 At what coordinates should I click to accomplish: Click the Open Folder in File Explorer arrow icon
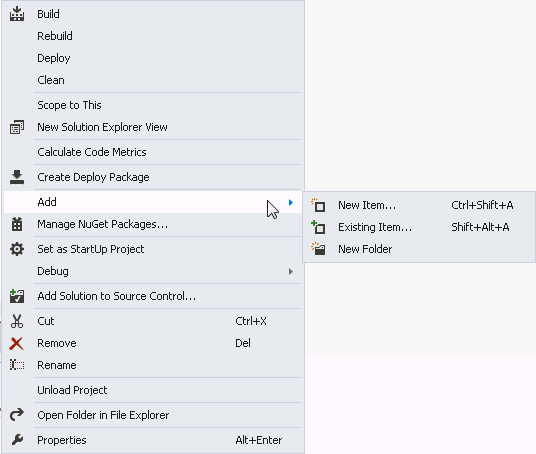coord(17,415)
